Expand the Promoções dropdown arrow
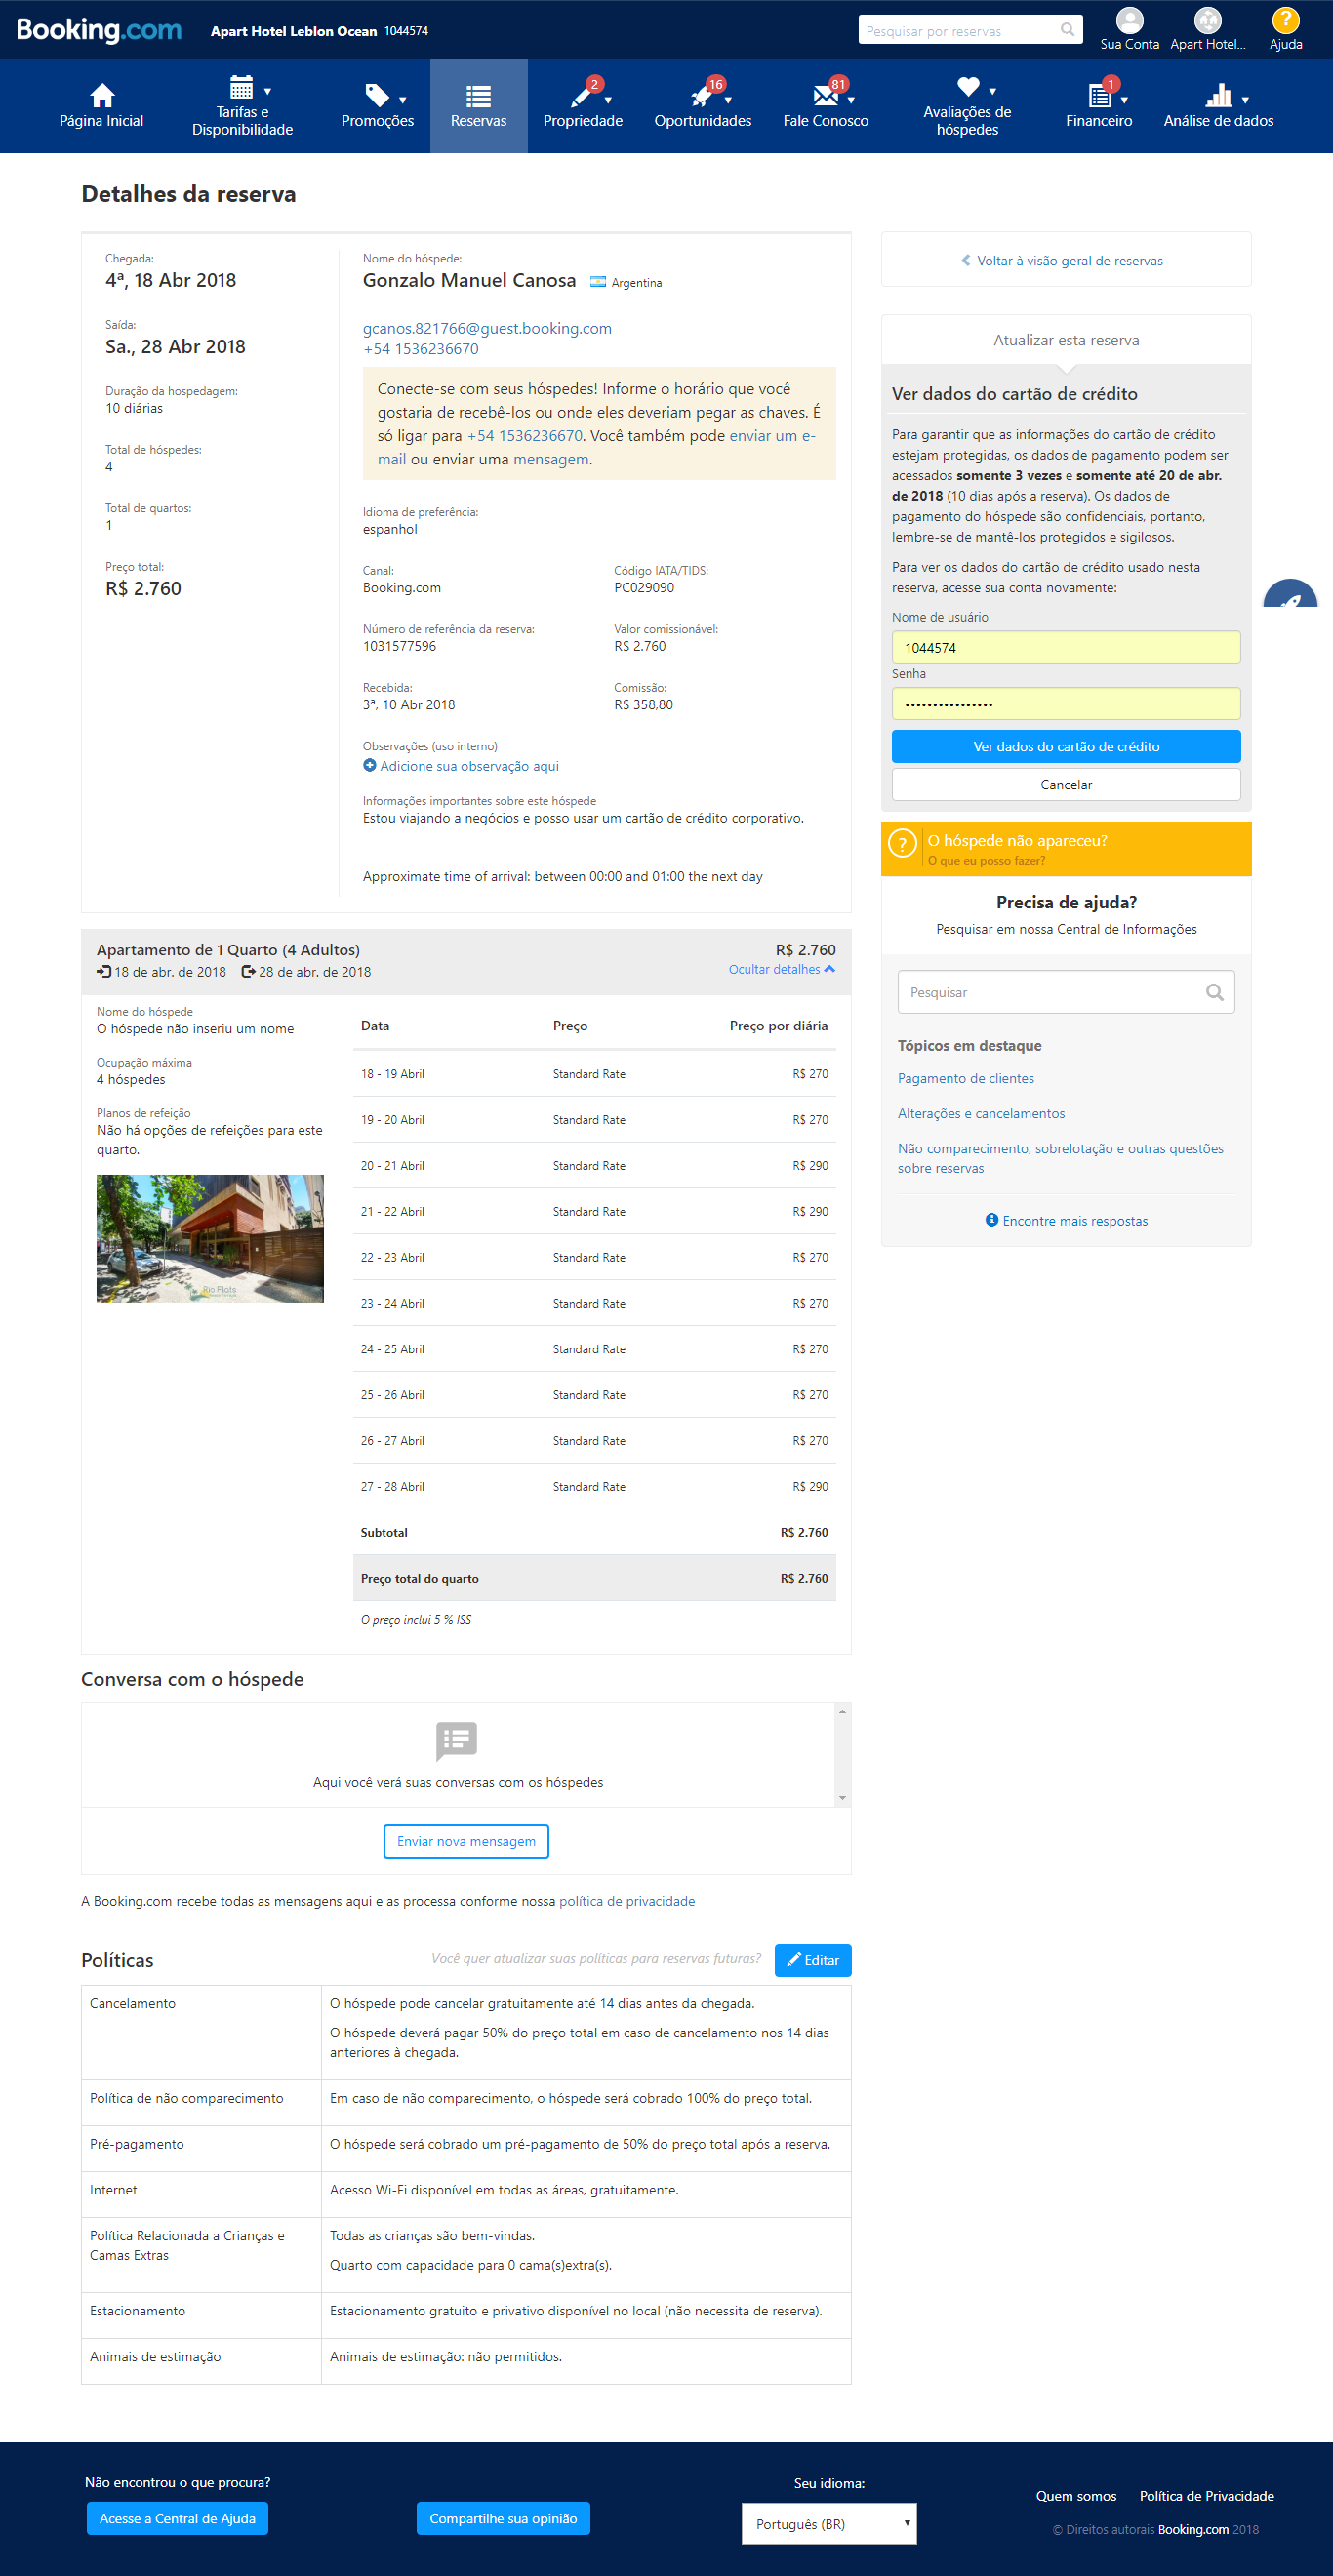 [403, 100]
